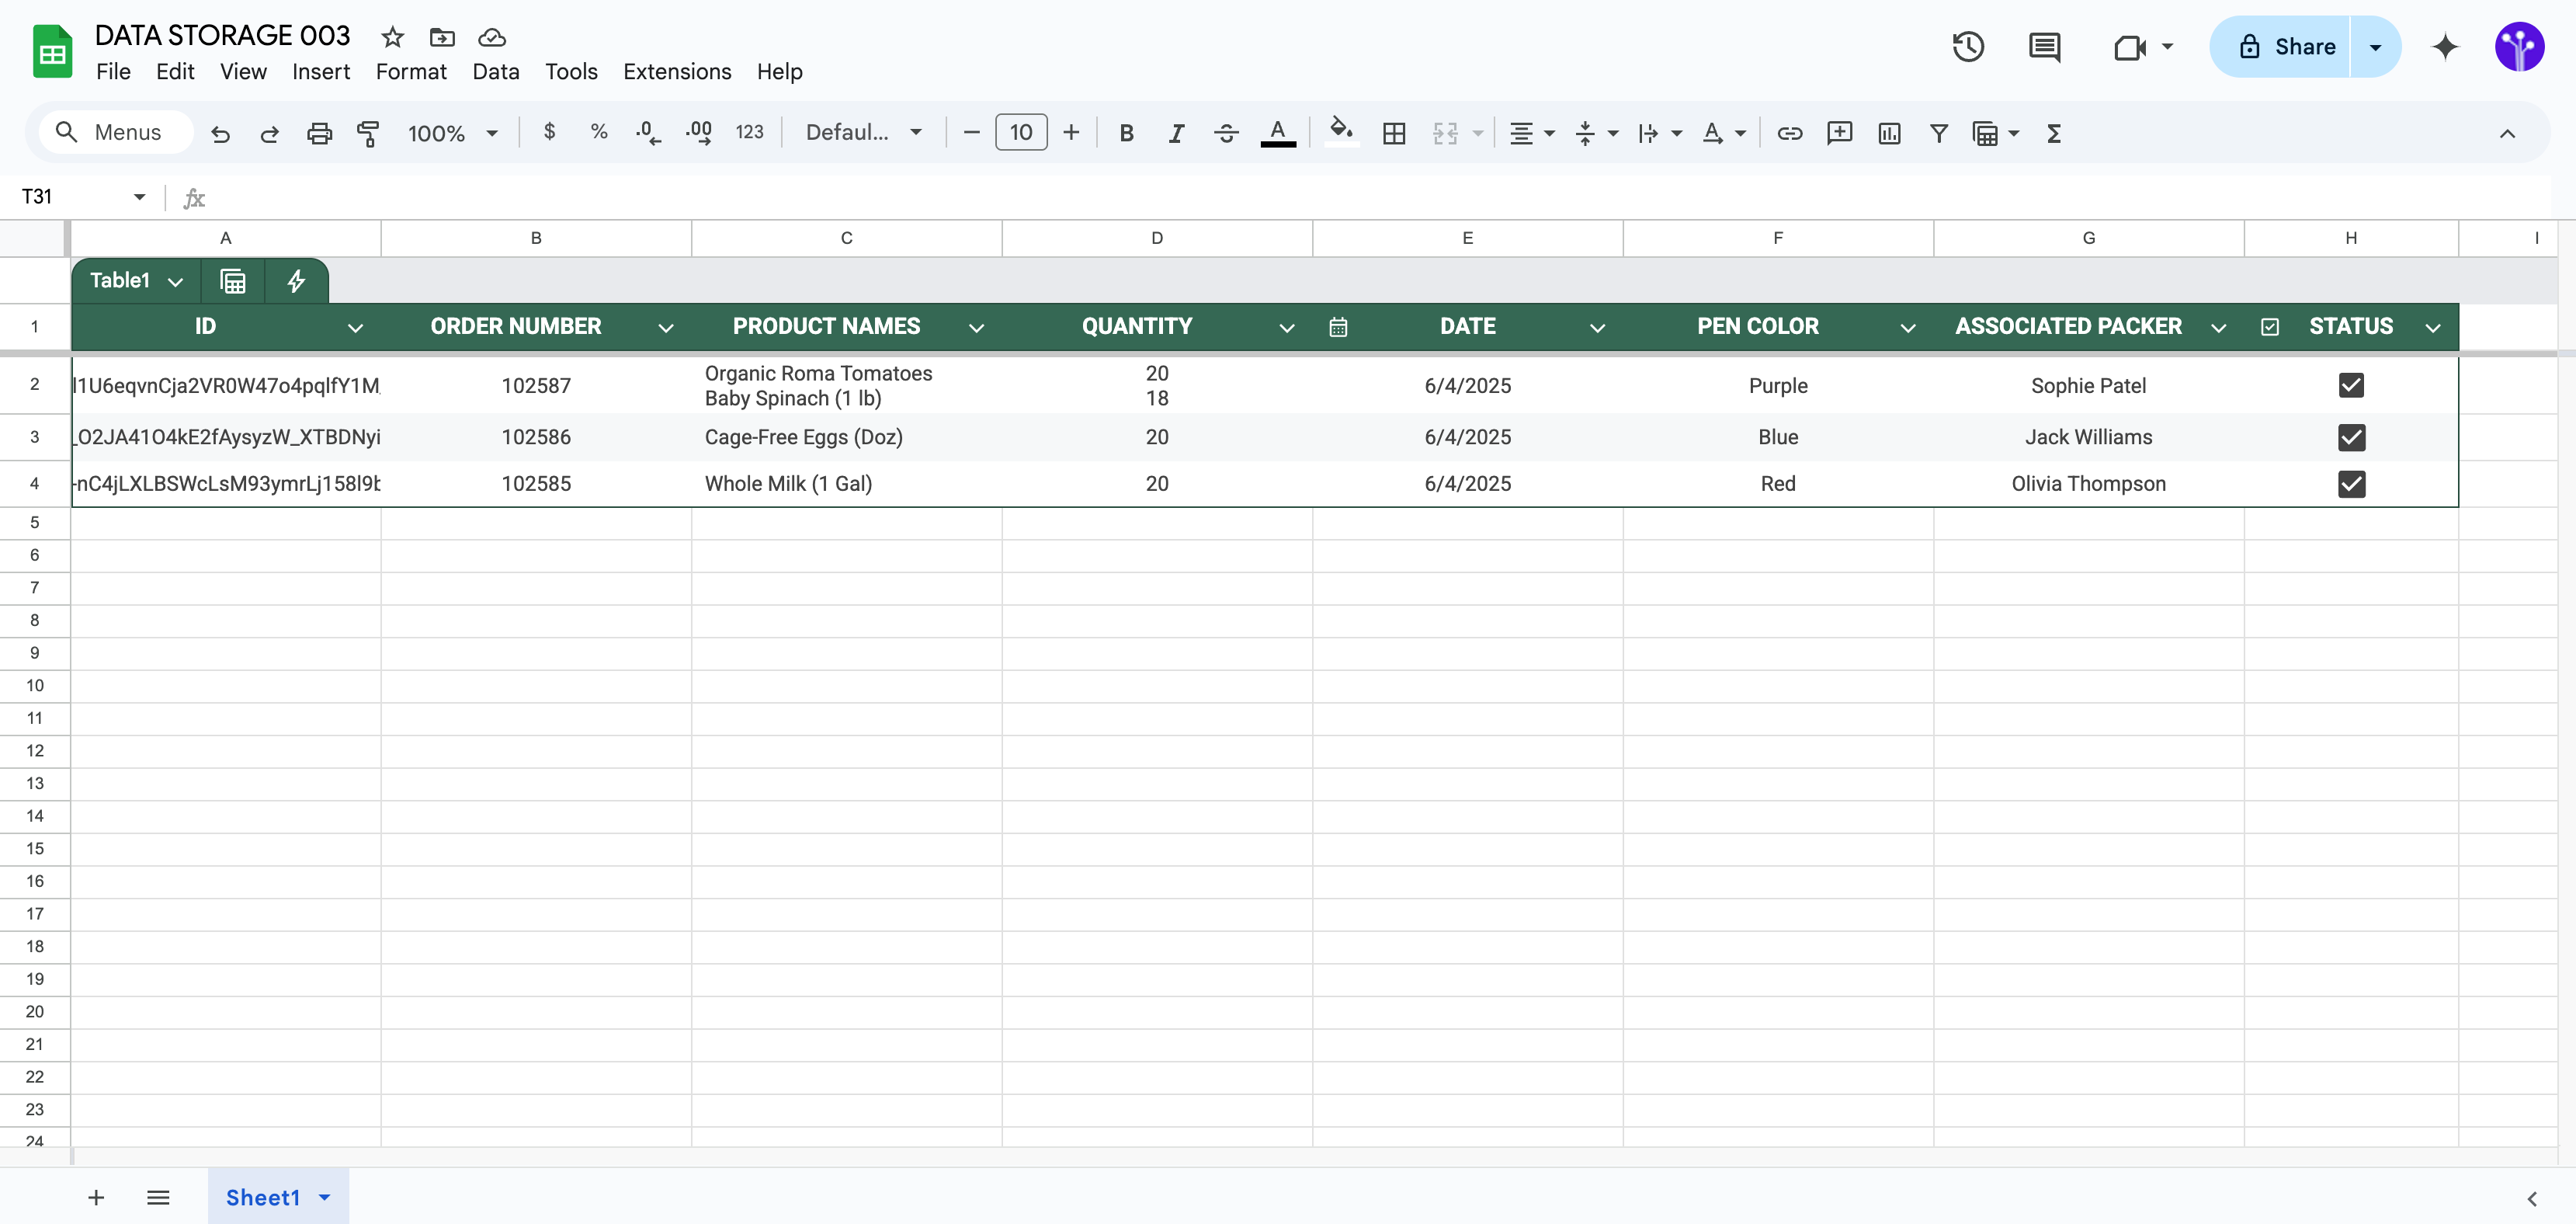The height and width of the screenshot is (1224, 2576).
Task: Open the Insert menu
Action: pyautogui.click(x=321, y=72)
